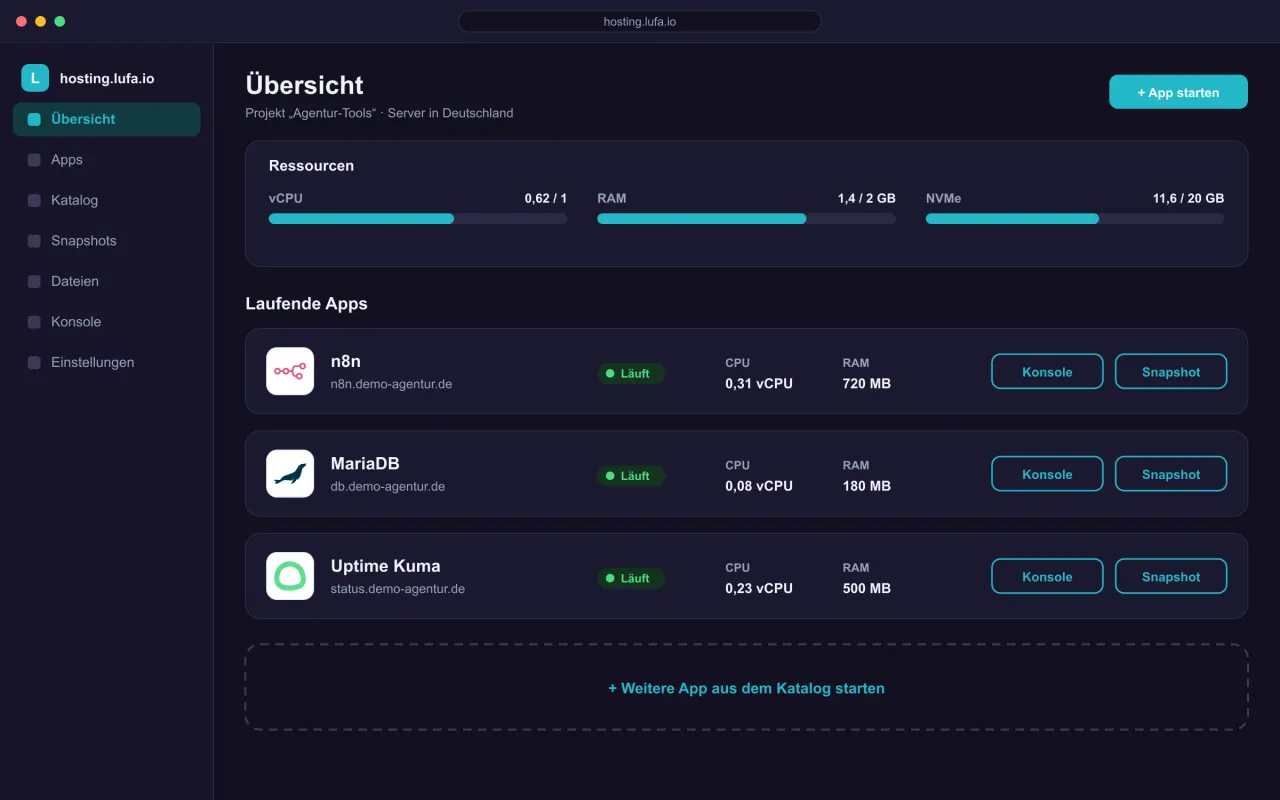Create a Snapshot of MariaDB

(1171, 474)
